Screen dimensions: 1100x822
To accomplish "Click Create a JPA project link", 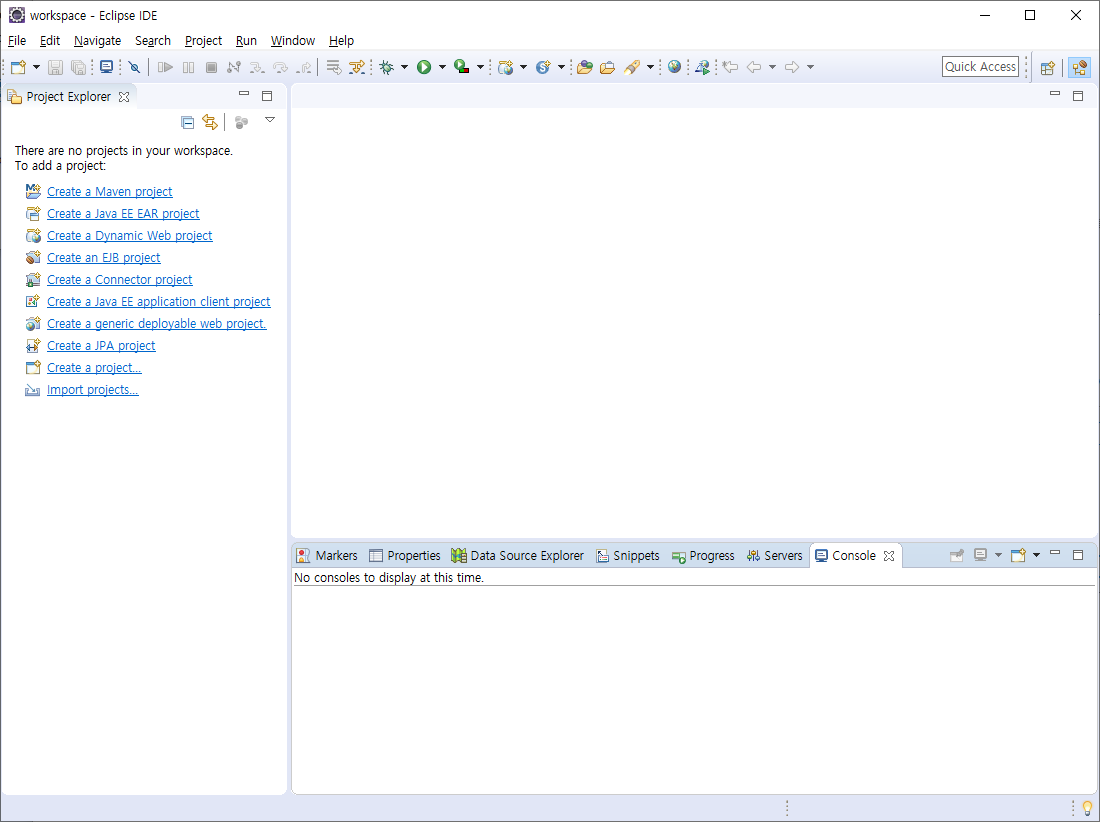I will point(101,345).
